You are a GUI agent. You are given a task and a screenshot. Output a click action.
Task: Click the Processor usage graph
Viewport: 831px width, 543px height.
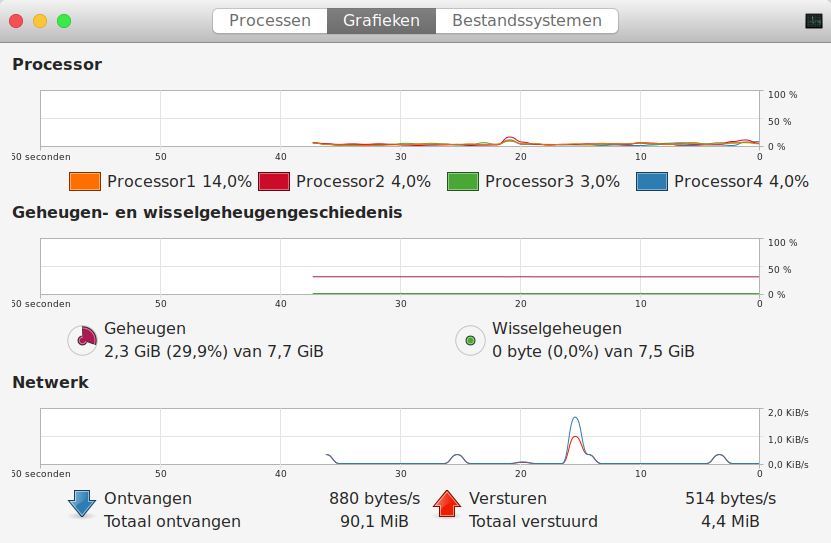tap(400, 118)
